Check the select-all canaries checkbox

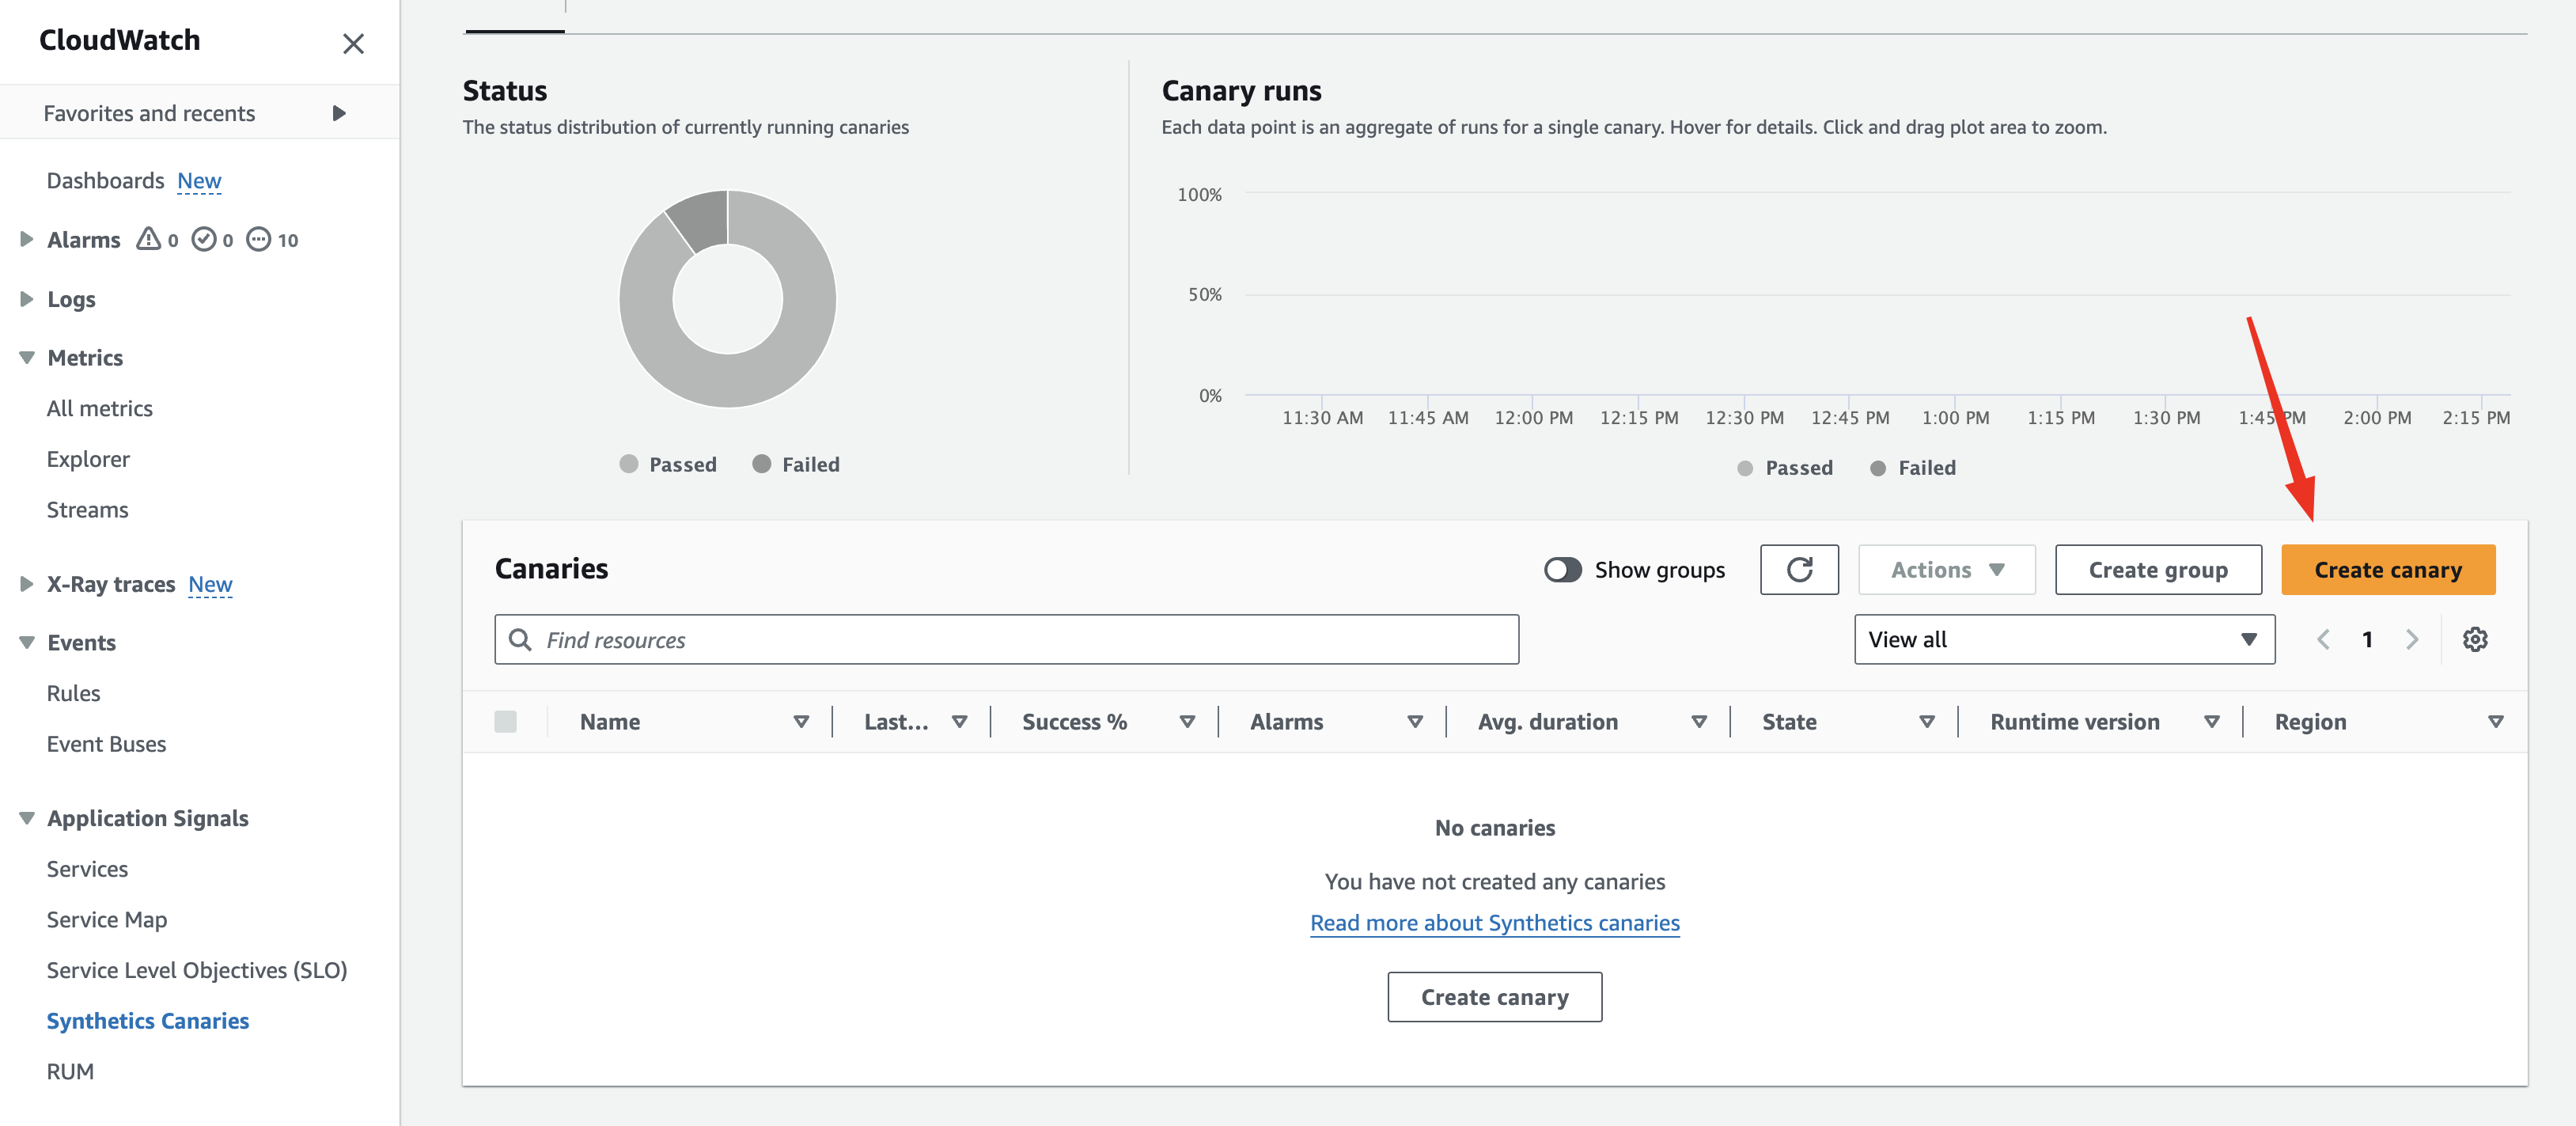505,722
